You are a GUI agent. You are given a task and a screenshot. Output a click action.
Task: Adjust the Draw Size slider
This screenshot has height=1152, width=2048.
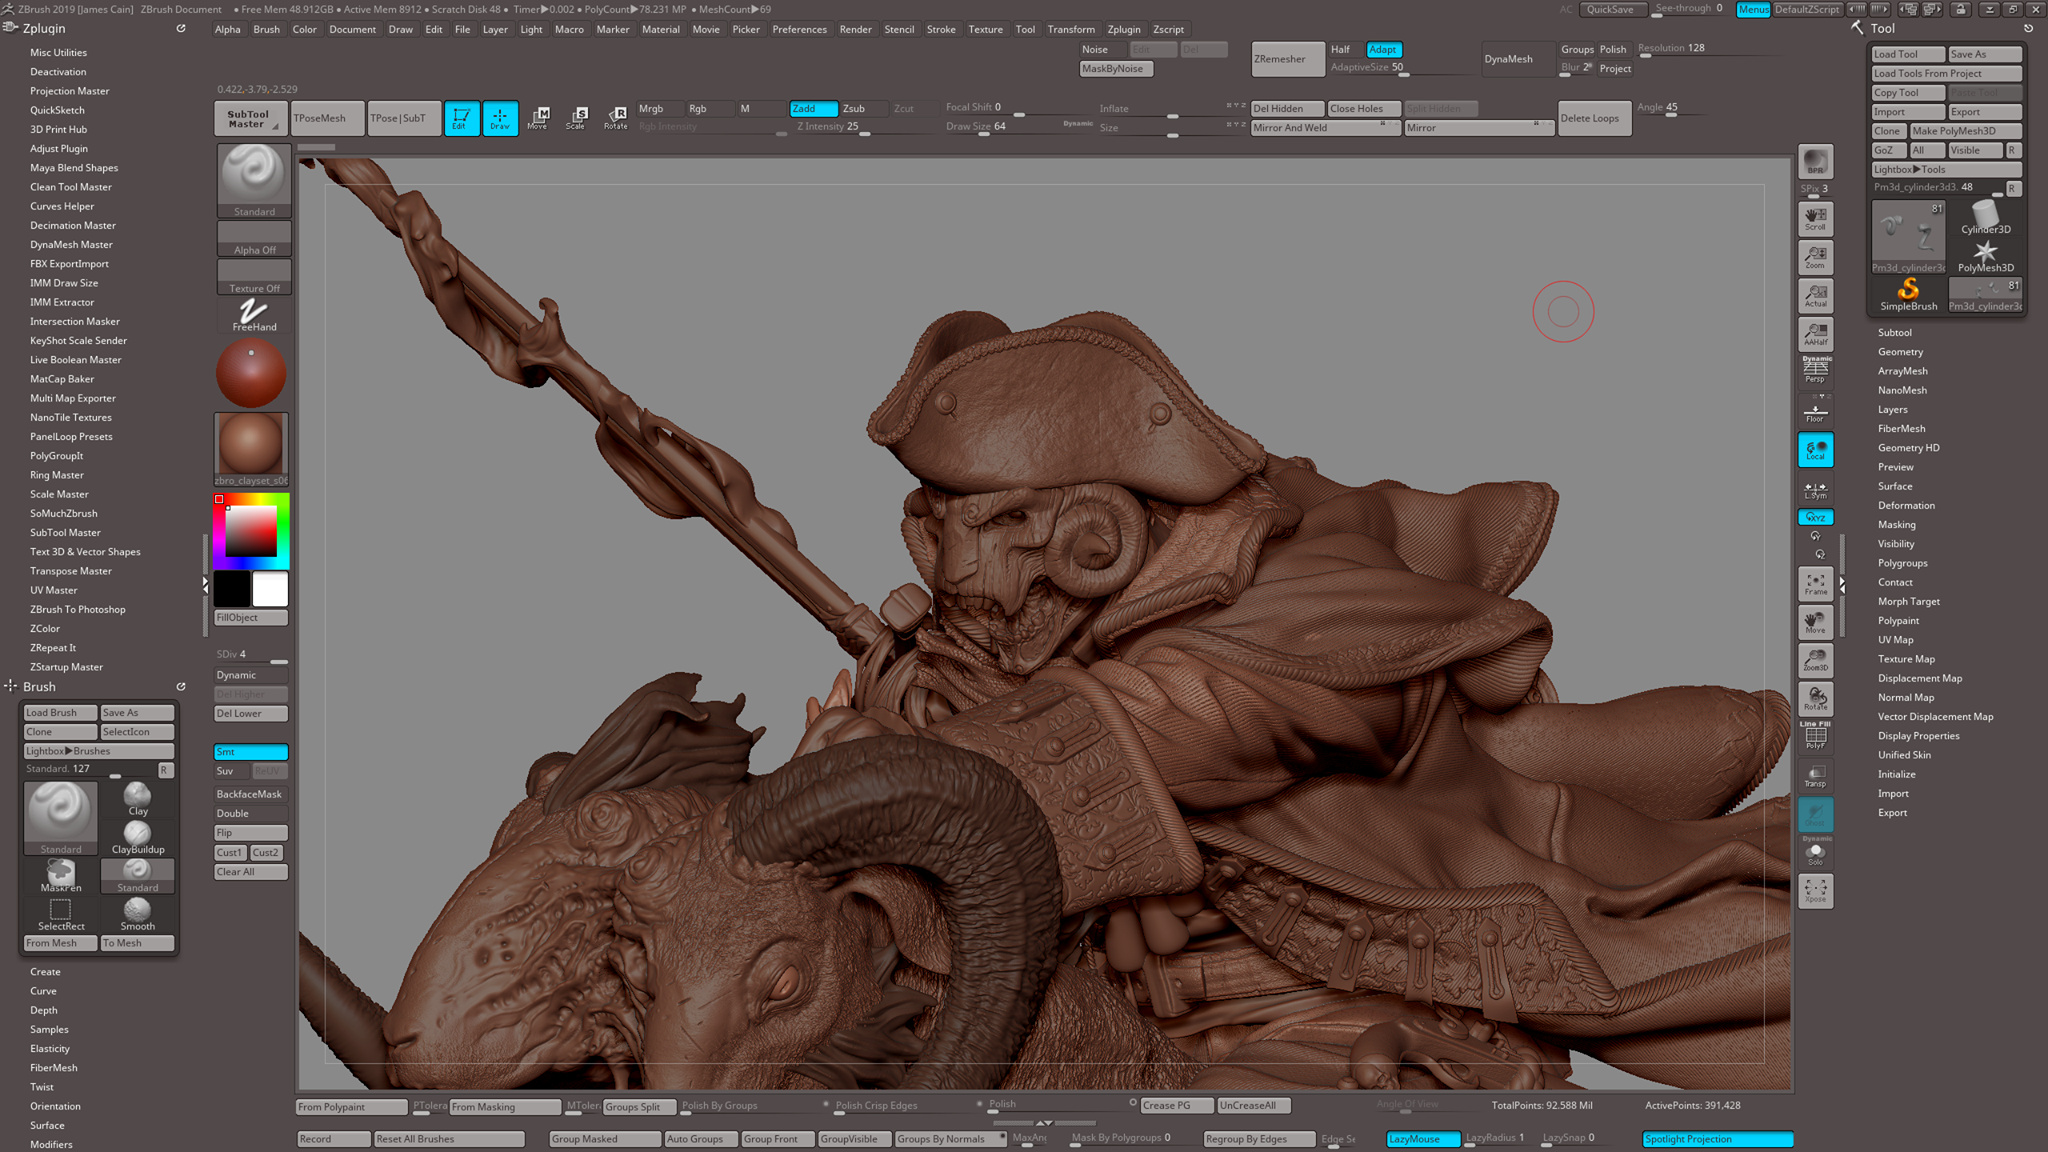1018,128
